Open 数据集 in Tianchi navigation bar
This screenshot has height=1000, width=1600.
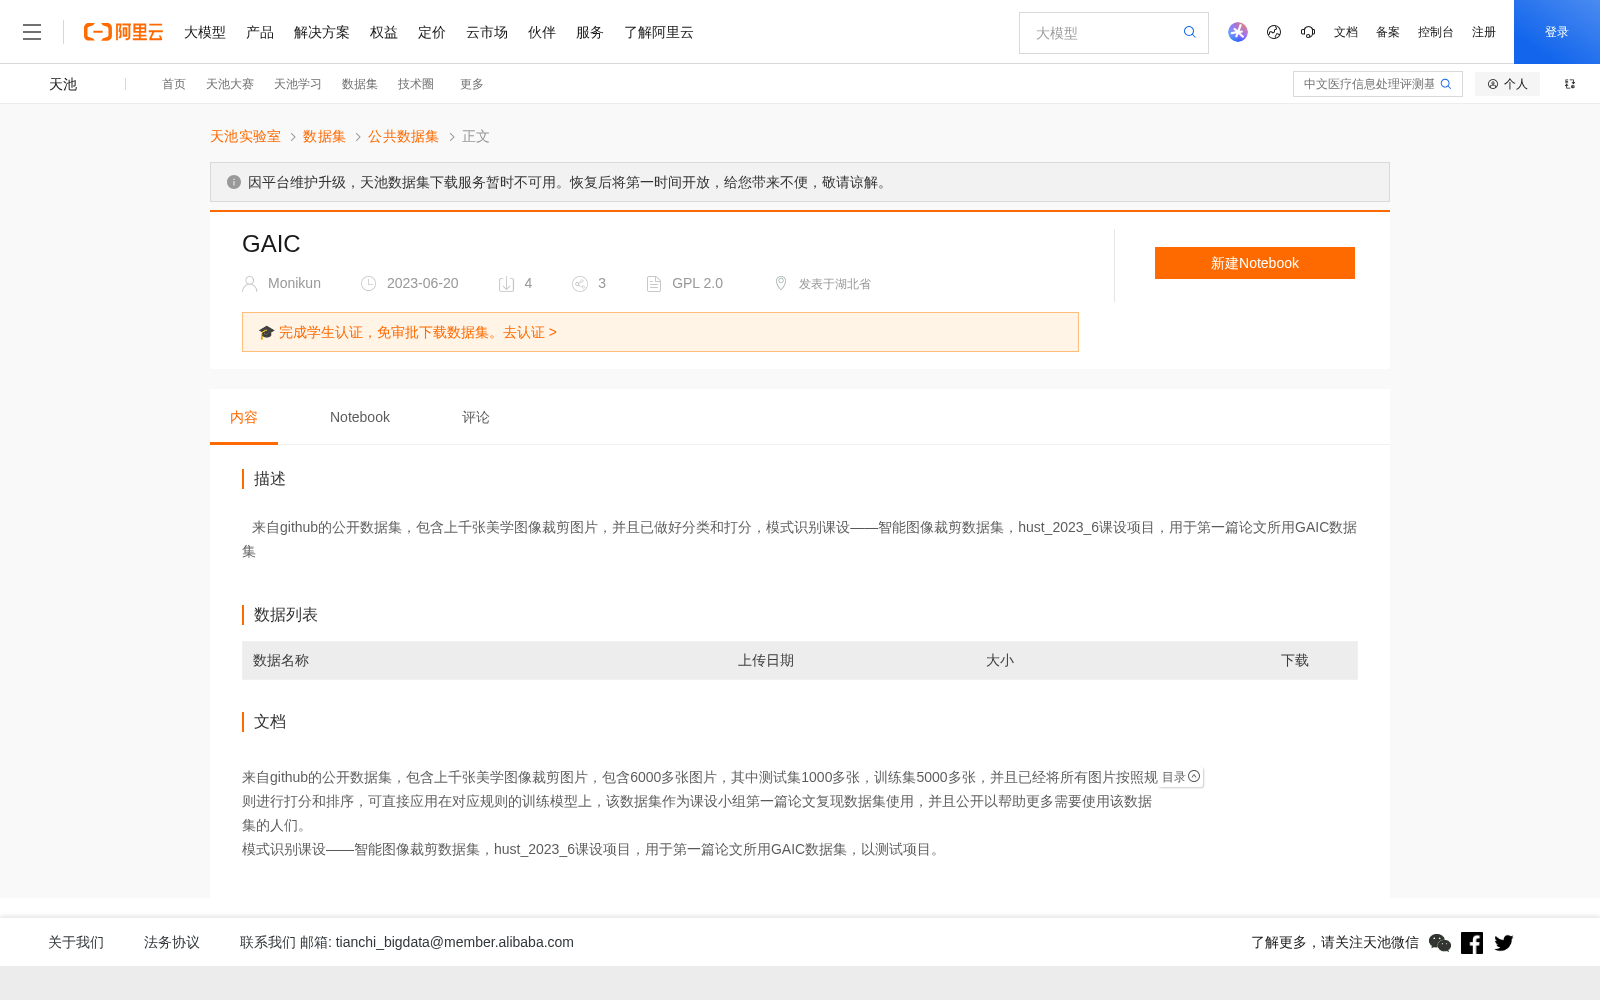360,84
